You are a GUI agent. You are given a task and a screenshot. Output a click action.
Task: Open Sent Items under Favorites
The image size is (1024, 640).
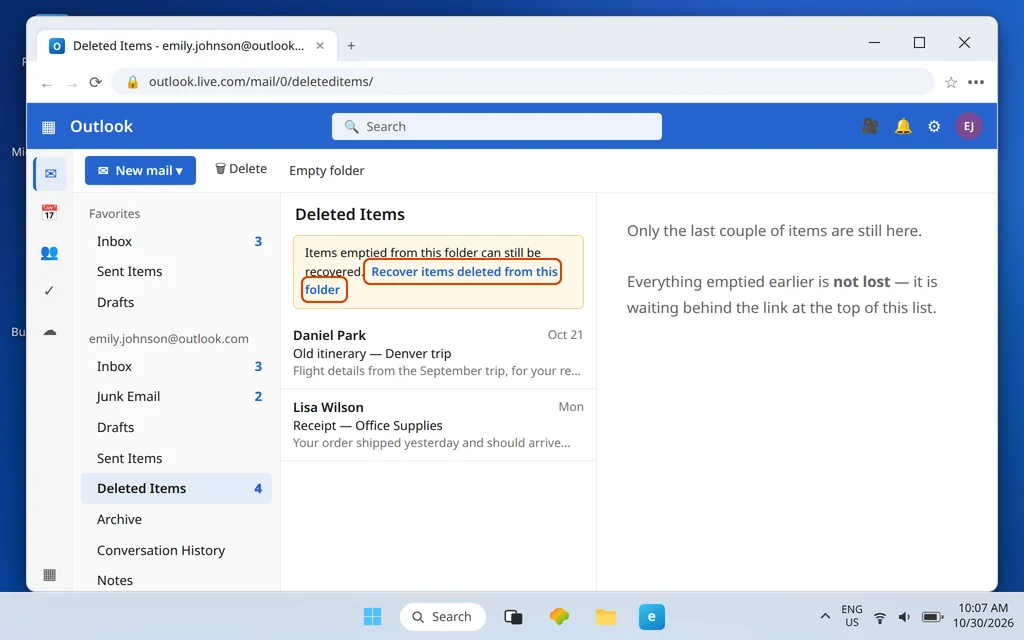176,272
